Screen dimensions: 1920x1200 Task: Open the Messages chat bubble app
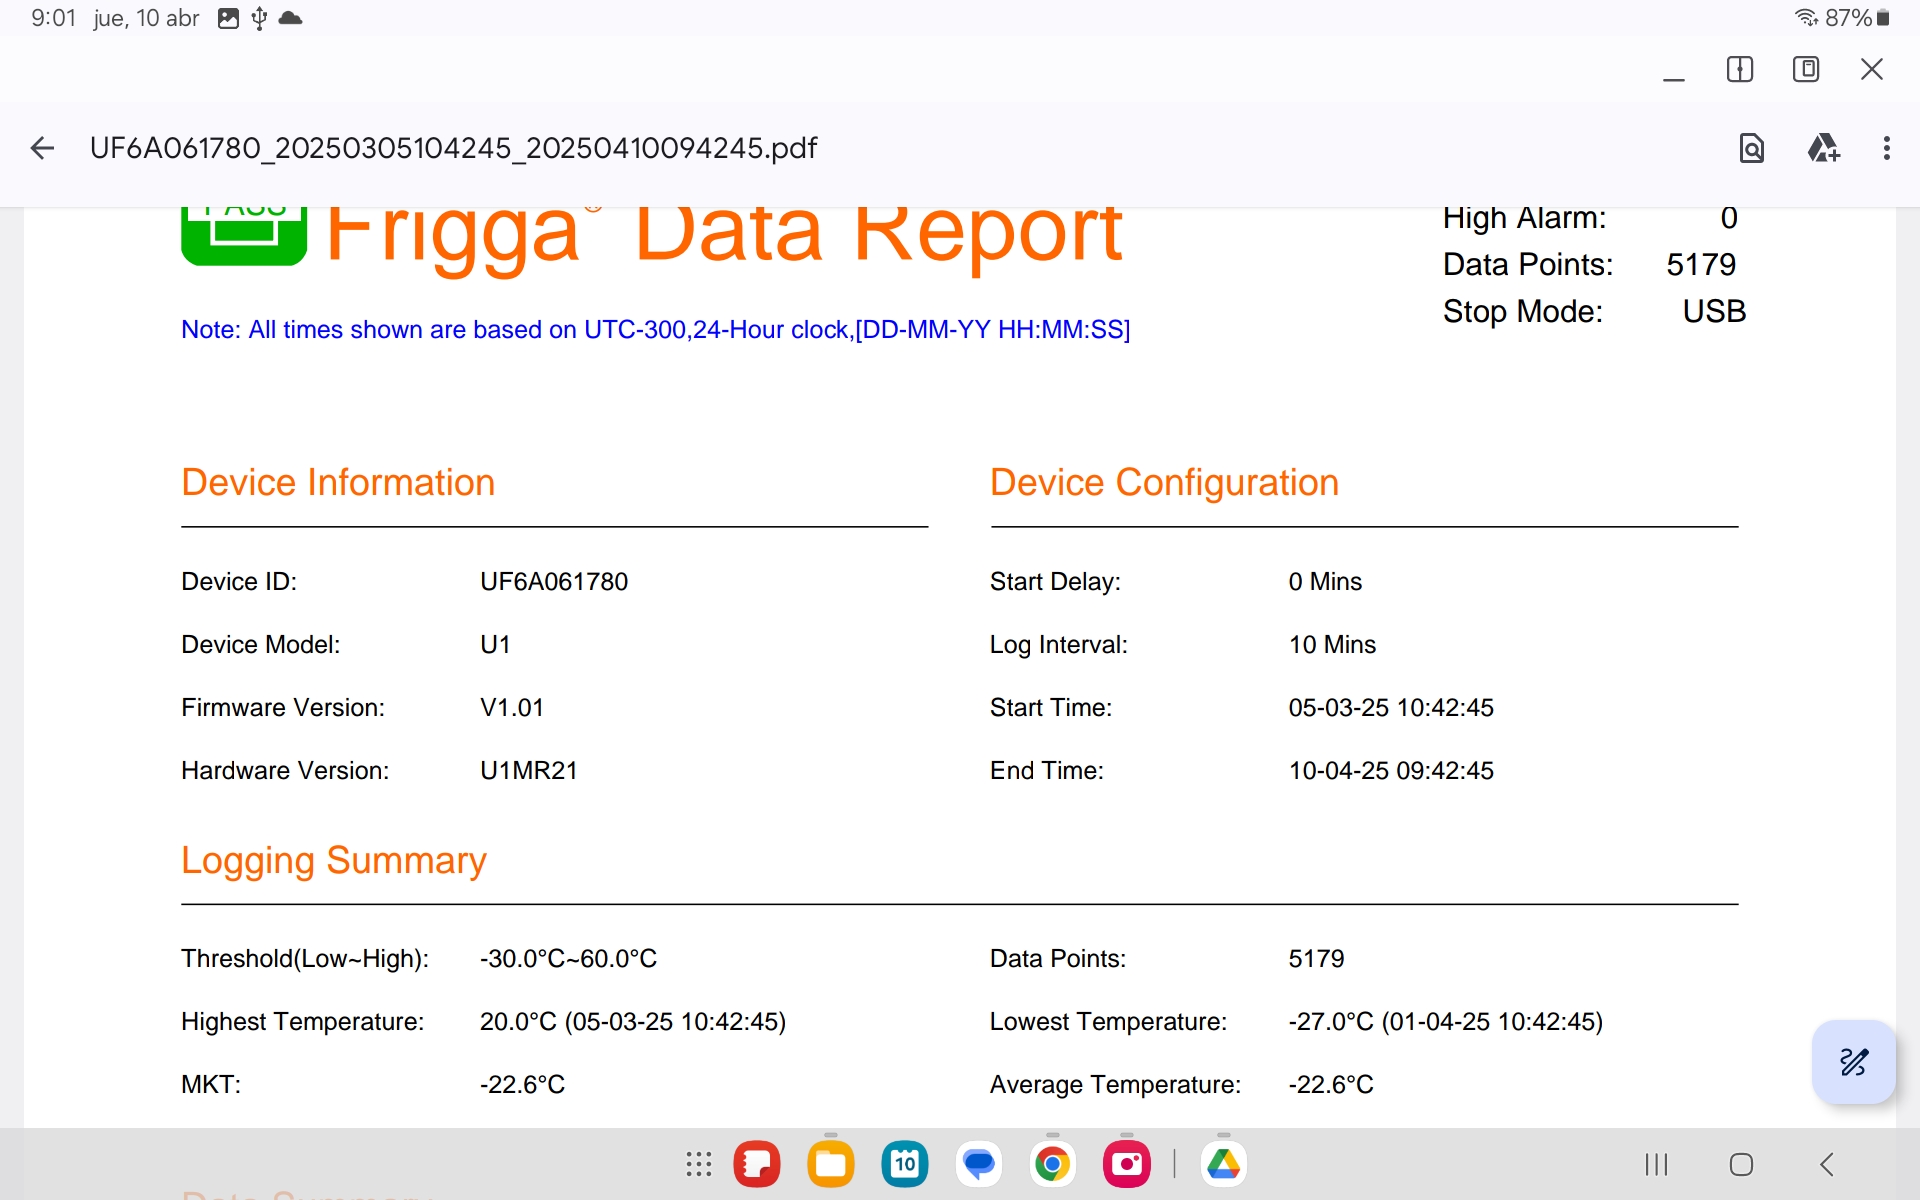pyautogui.click(x=979, y=1164)
